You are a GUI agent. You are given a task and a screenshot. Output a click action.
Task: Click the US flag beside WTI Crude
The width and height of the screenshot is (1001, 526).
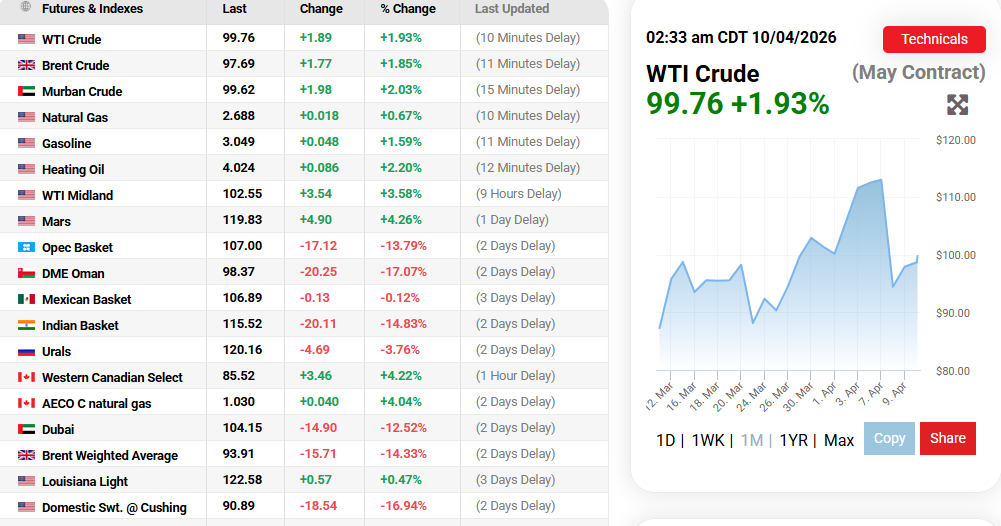point(26,39)
